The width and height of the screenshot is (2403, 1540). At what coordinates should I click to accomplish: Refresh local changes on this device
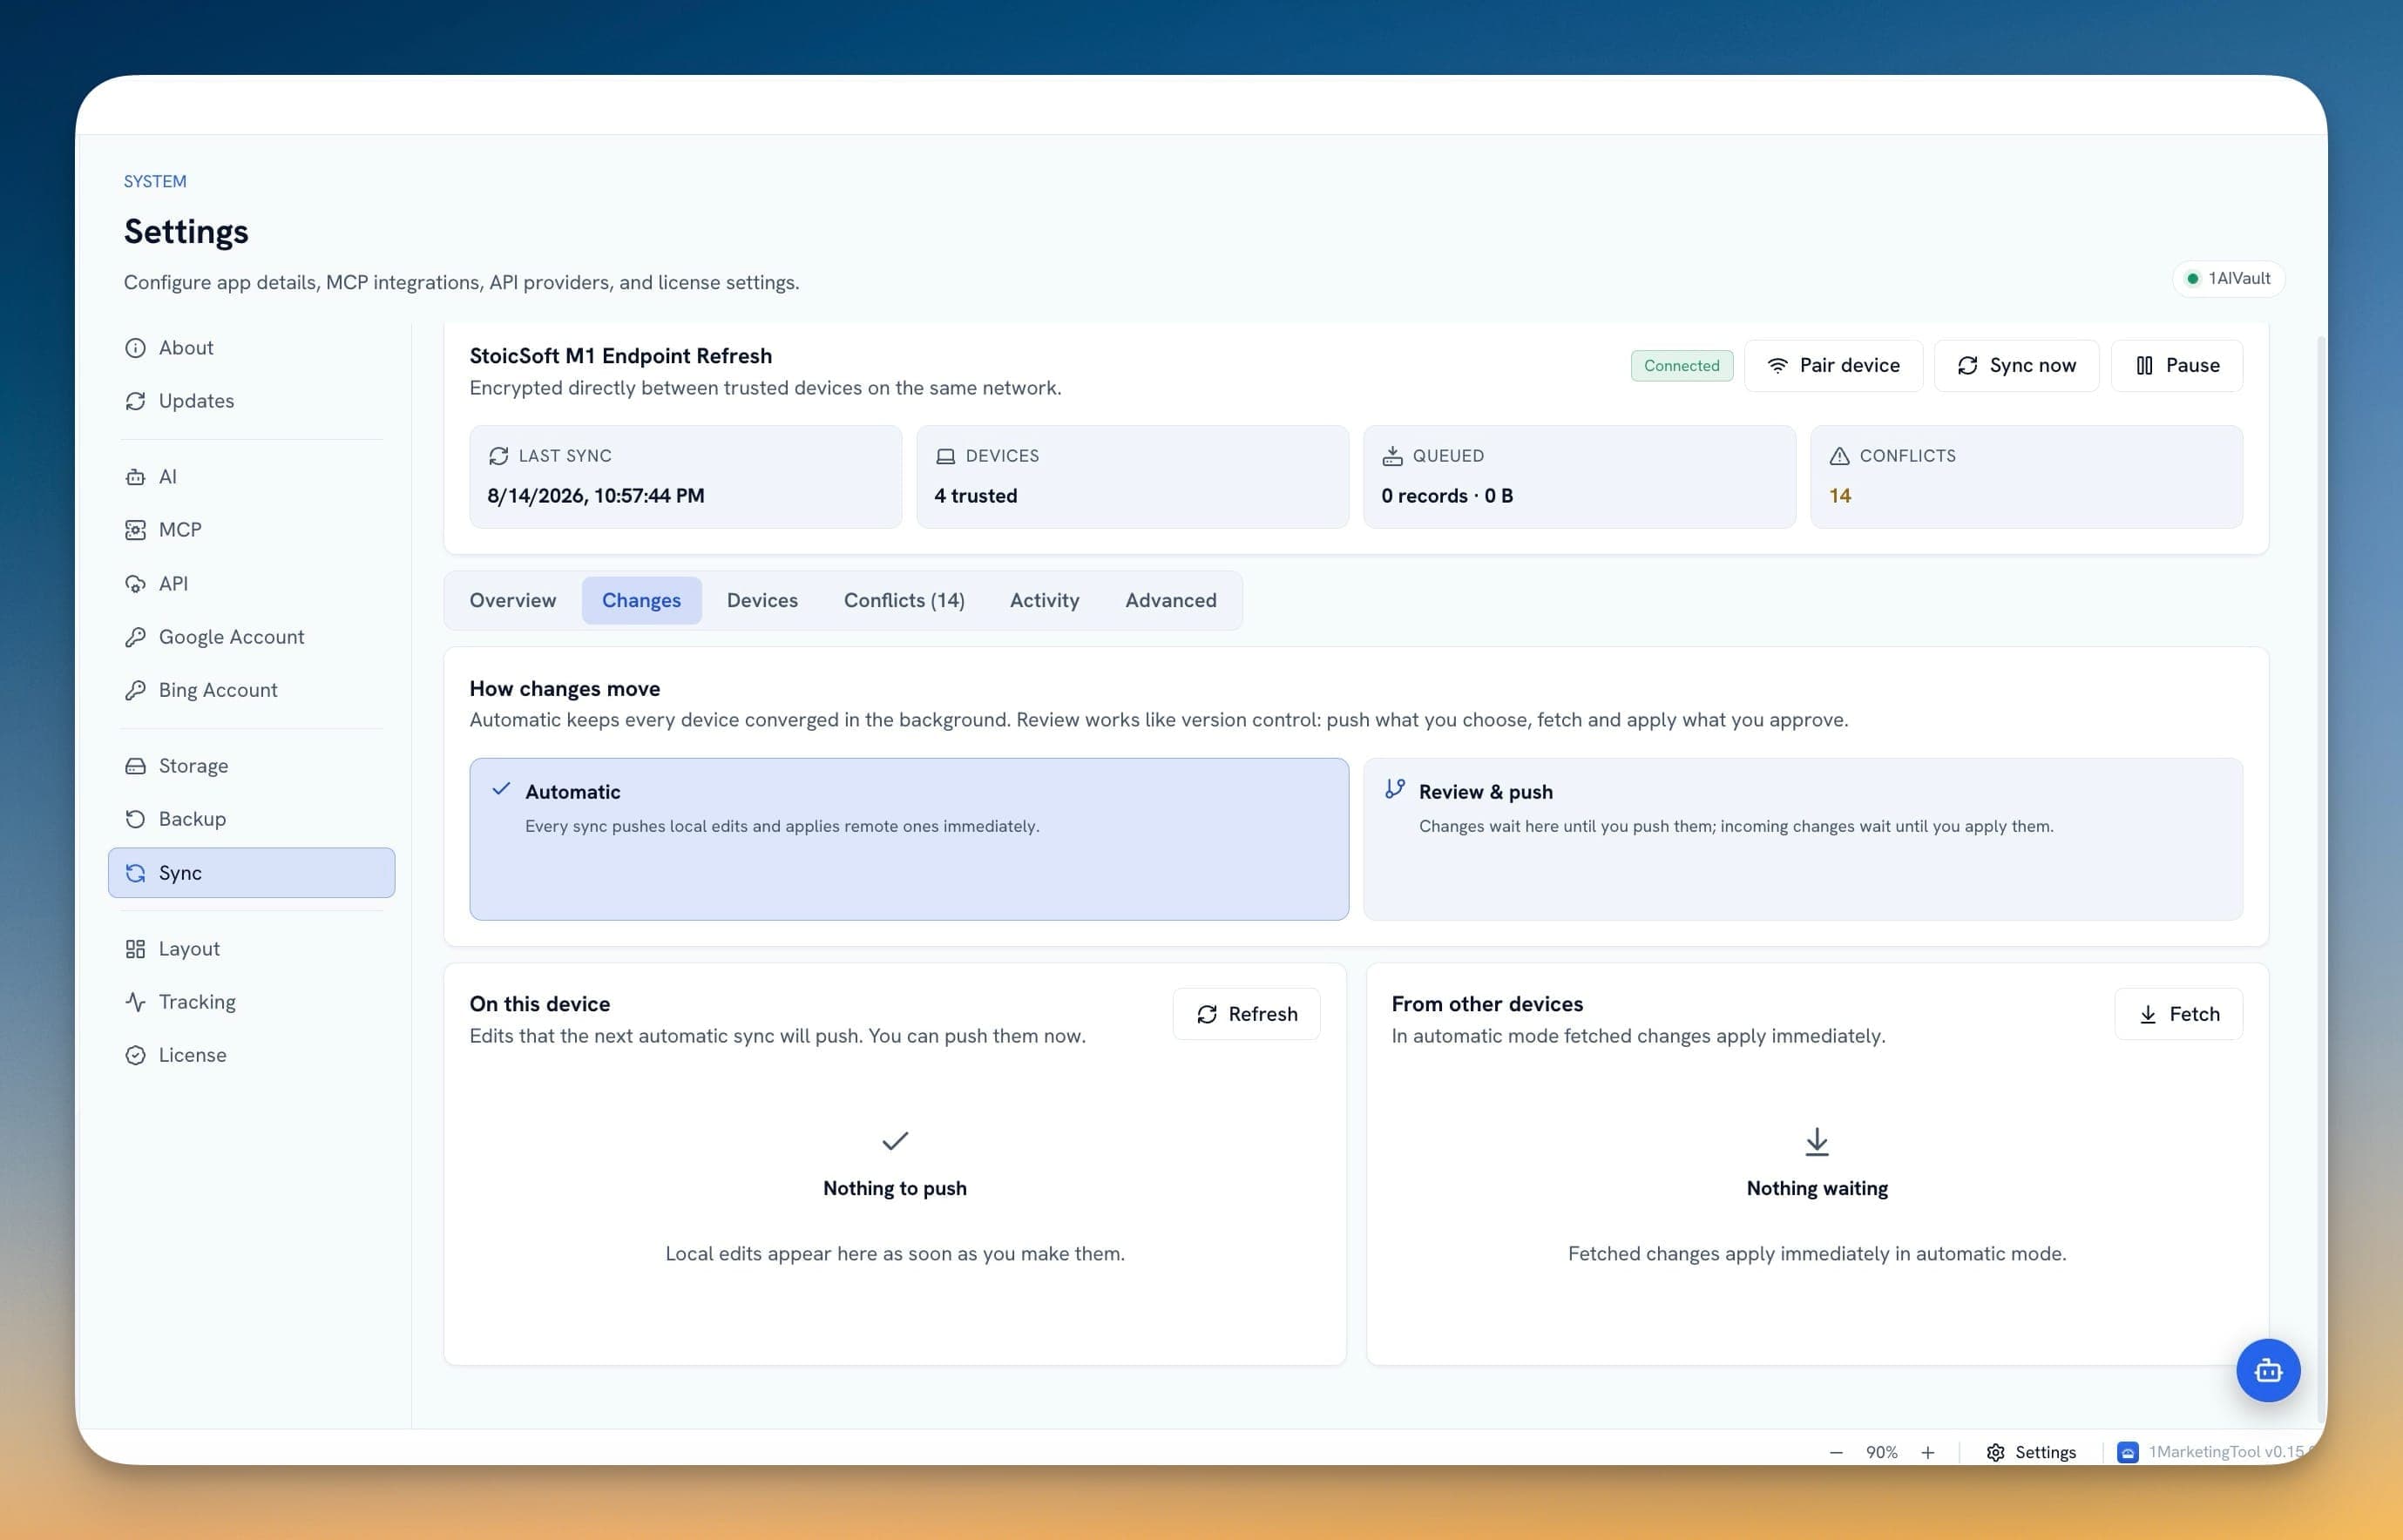pyautogui.click(x=1245, y=1013)
